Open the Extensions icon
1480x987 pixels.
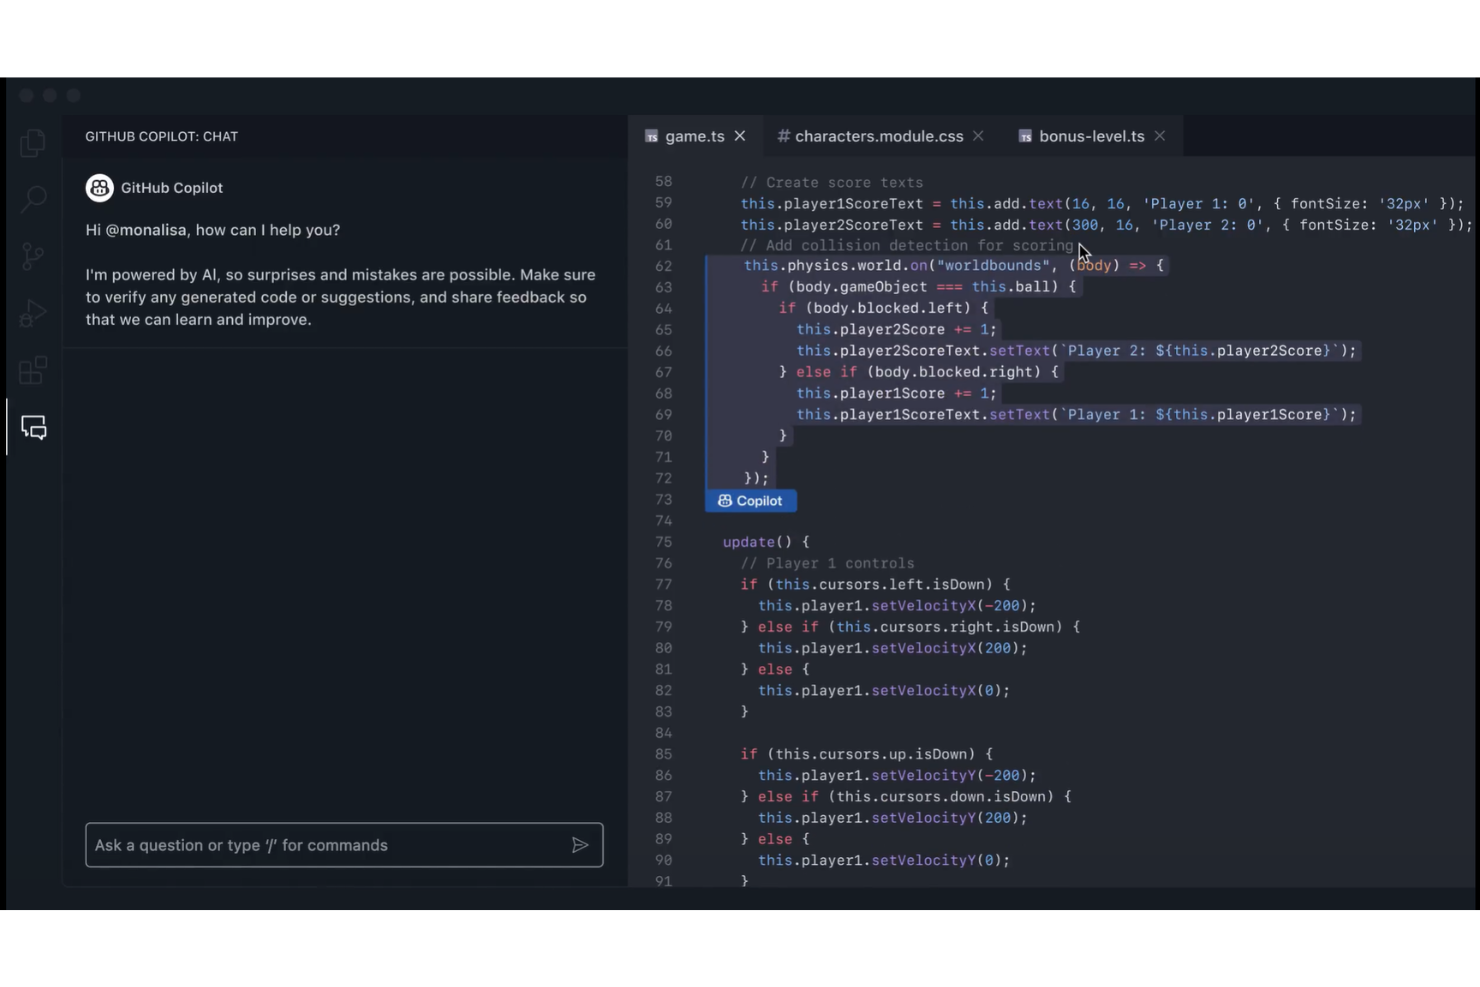(32, 370)
